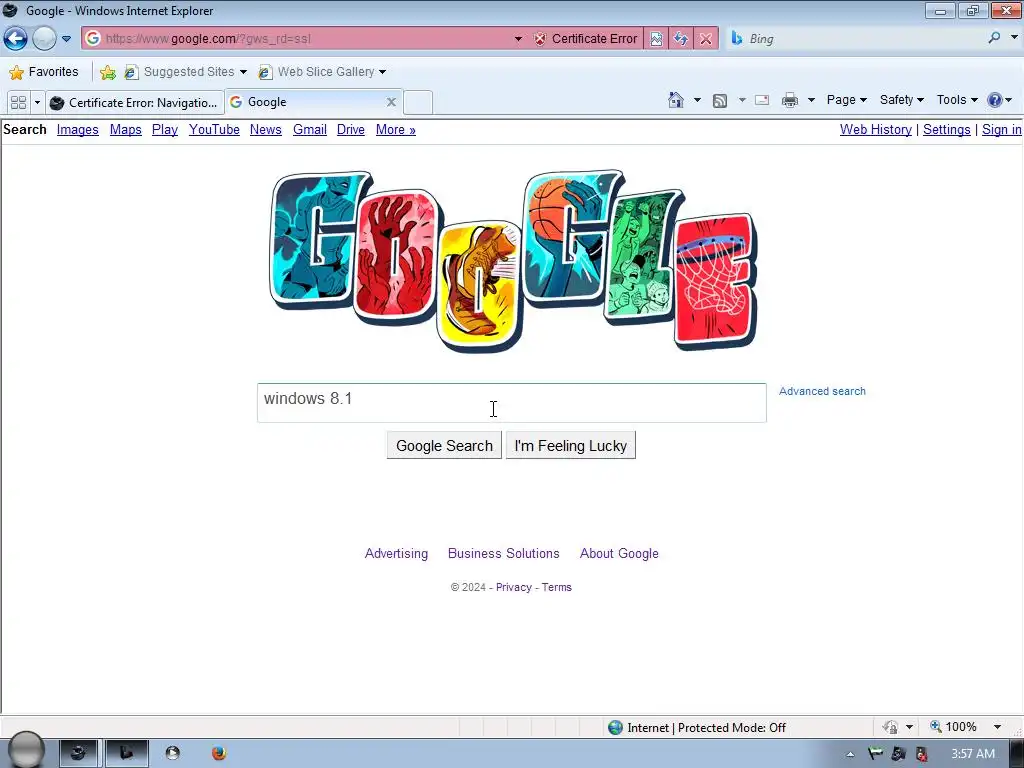1024x768 pixels.
Task: Open the Drive link
Action: pos(351,129)
